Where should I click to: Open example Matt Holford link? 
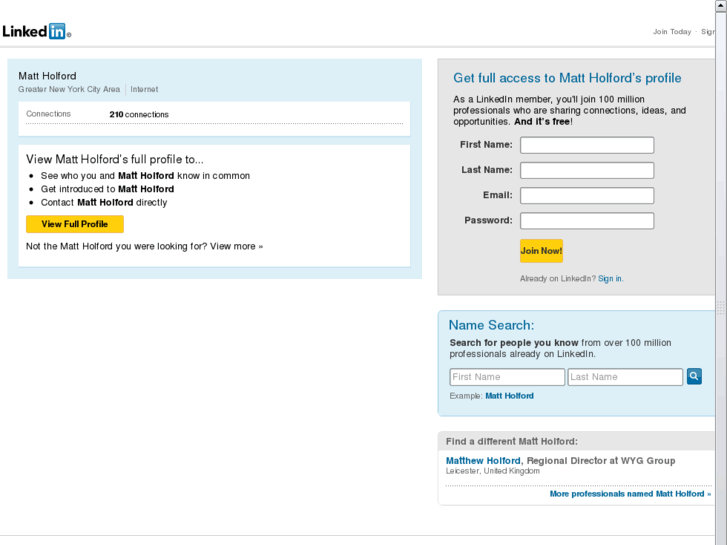509,396
